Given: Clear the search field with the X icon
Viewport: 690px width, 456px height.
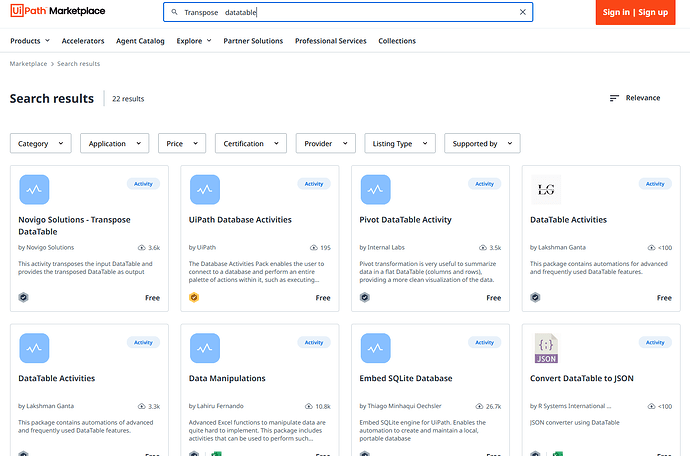Looking at the screenshot, I should point(523,12).
